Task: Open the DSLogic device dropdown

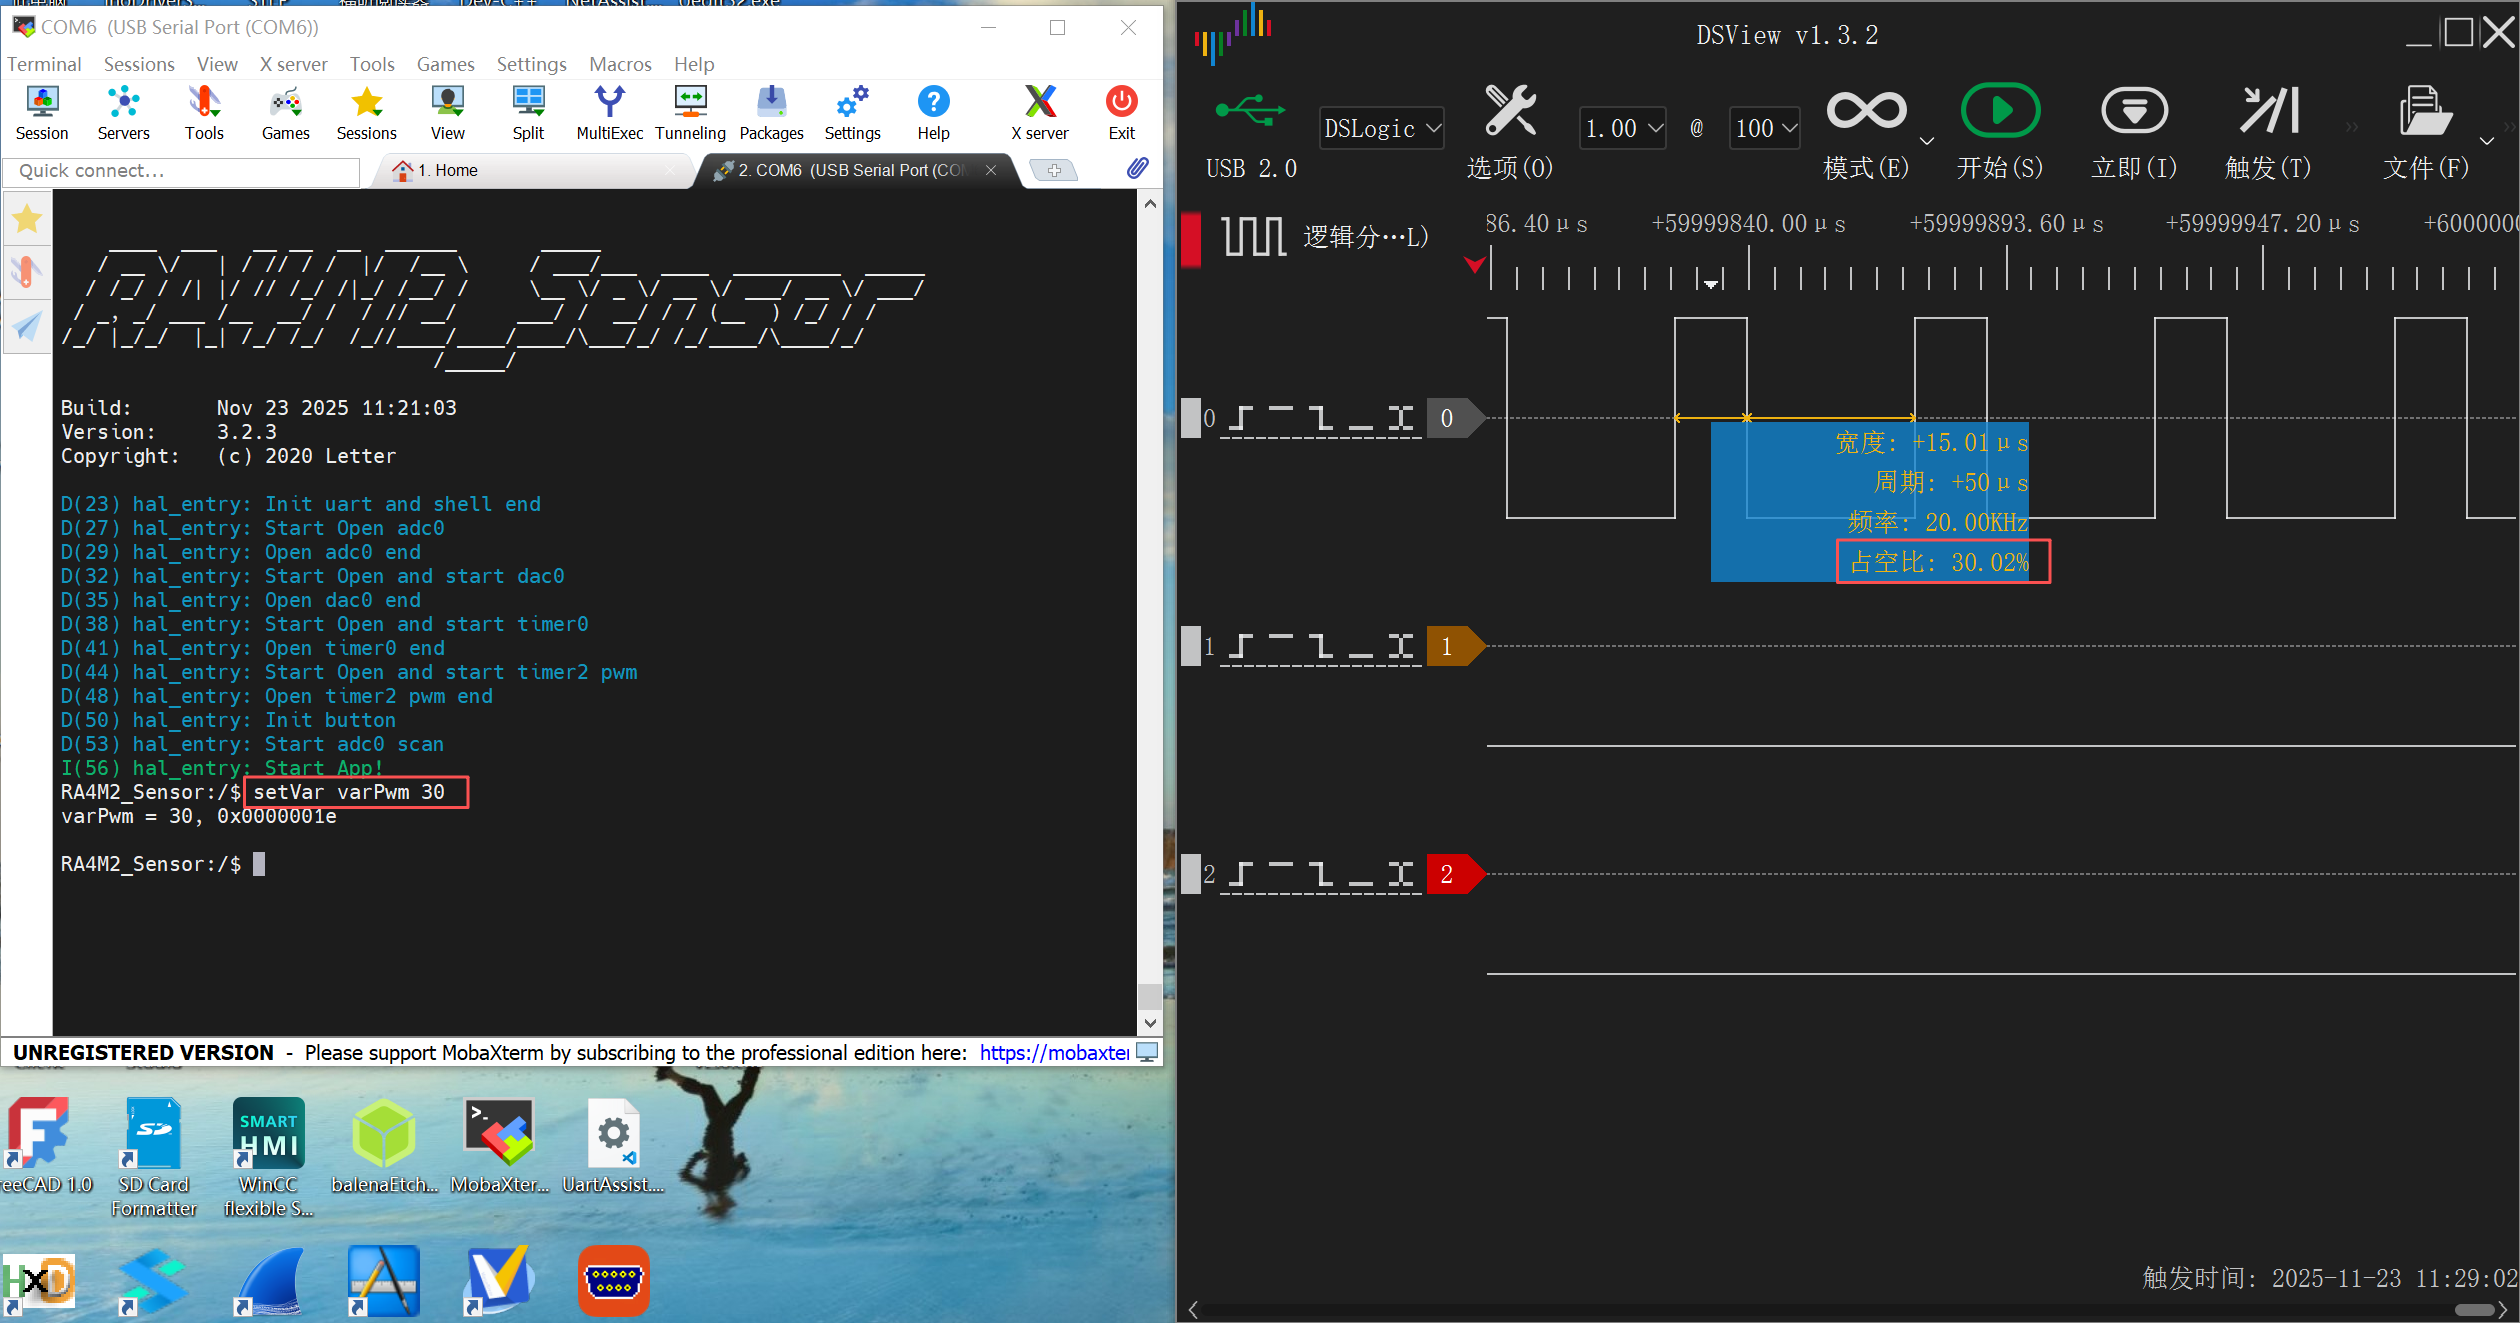Action: (1381, 128)
